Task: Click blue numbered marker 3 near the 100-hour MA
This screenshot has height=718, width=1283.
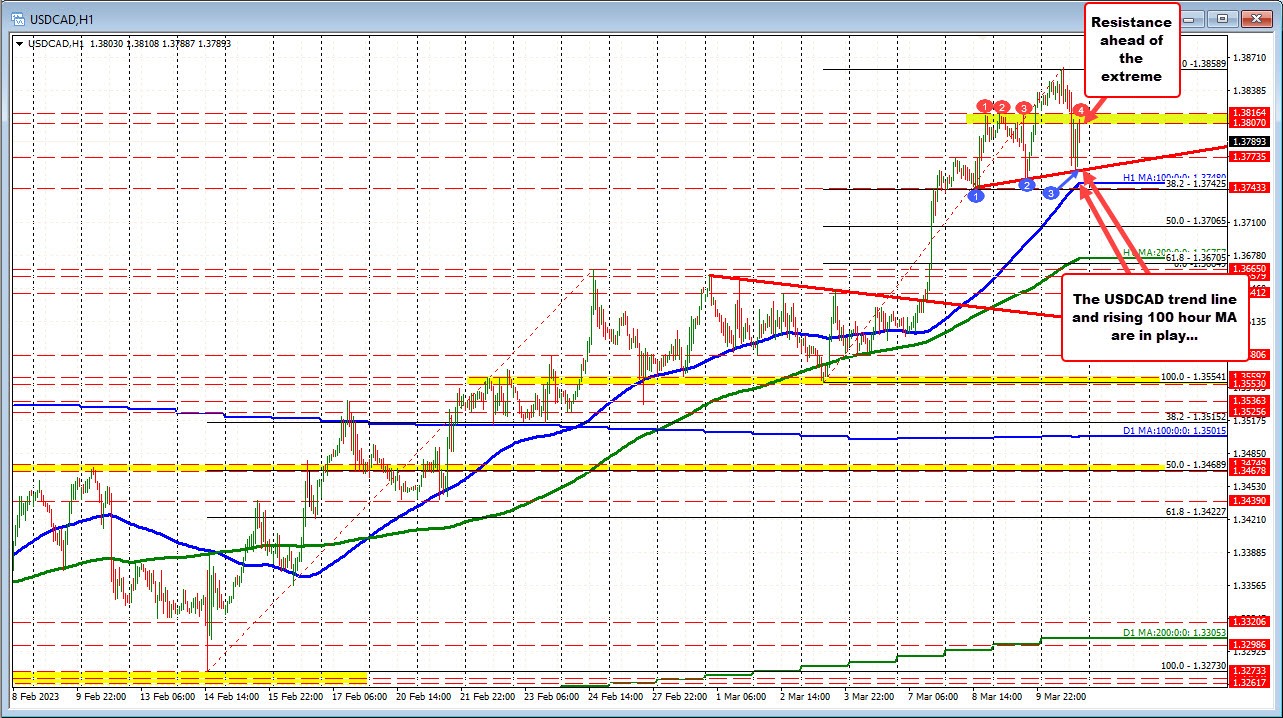Action: [x=1050, y=193]
